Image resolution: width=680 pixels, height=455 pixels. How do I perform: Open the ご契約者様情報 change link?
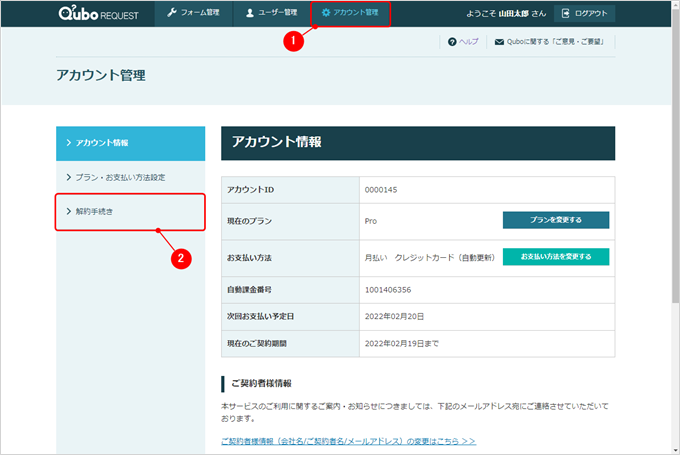348,441
